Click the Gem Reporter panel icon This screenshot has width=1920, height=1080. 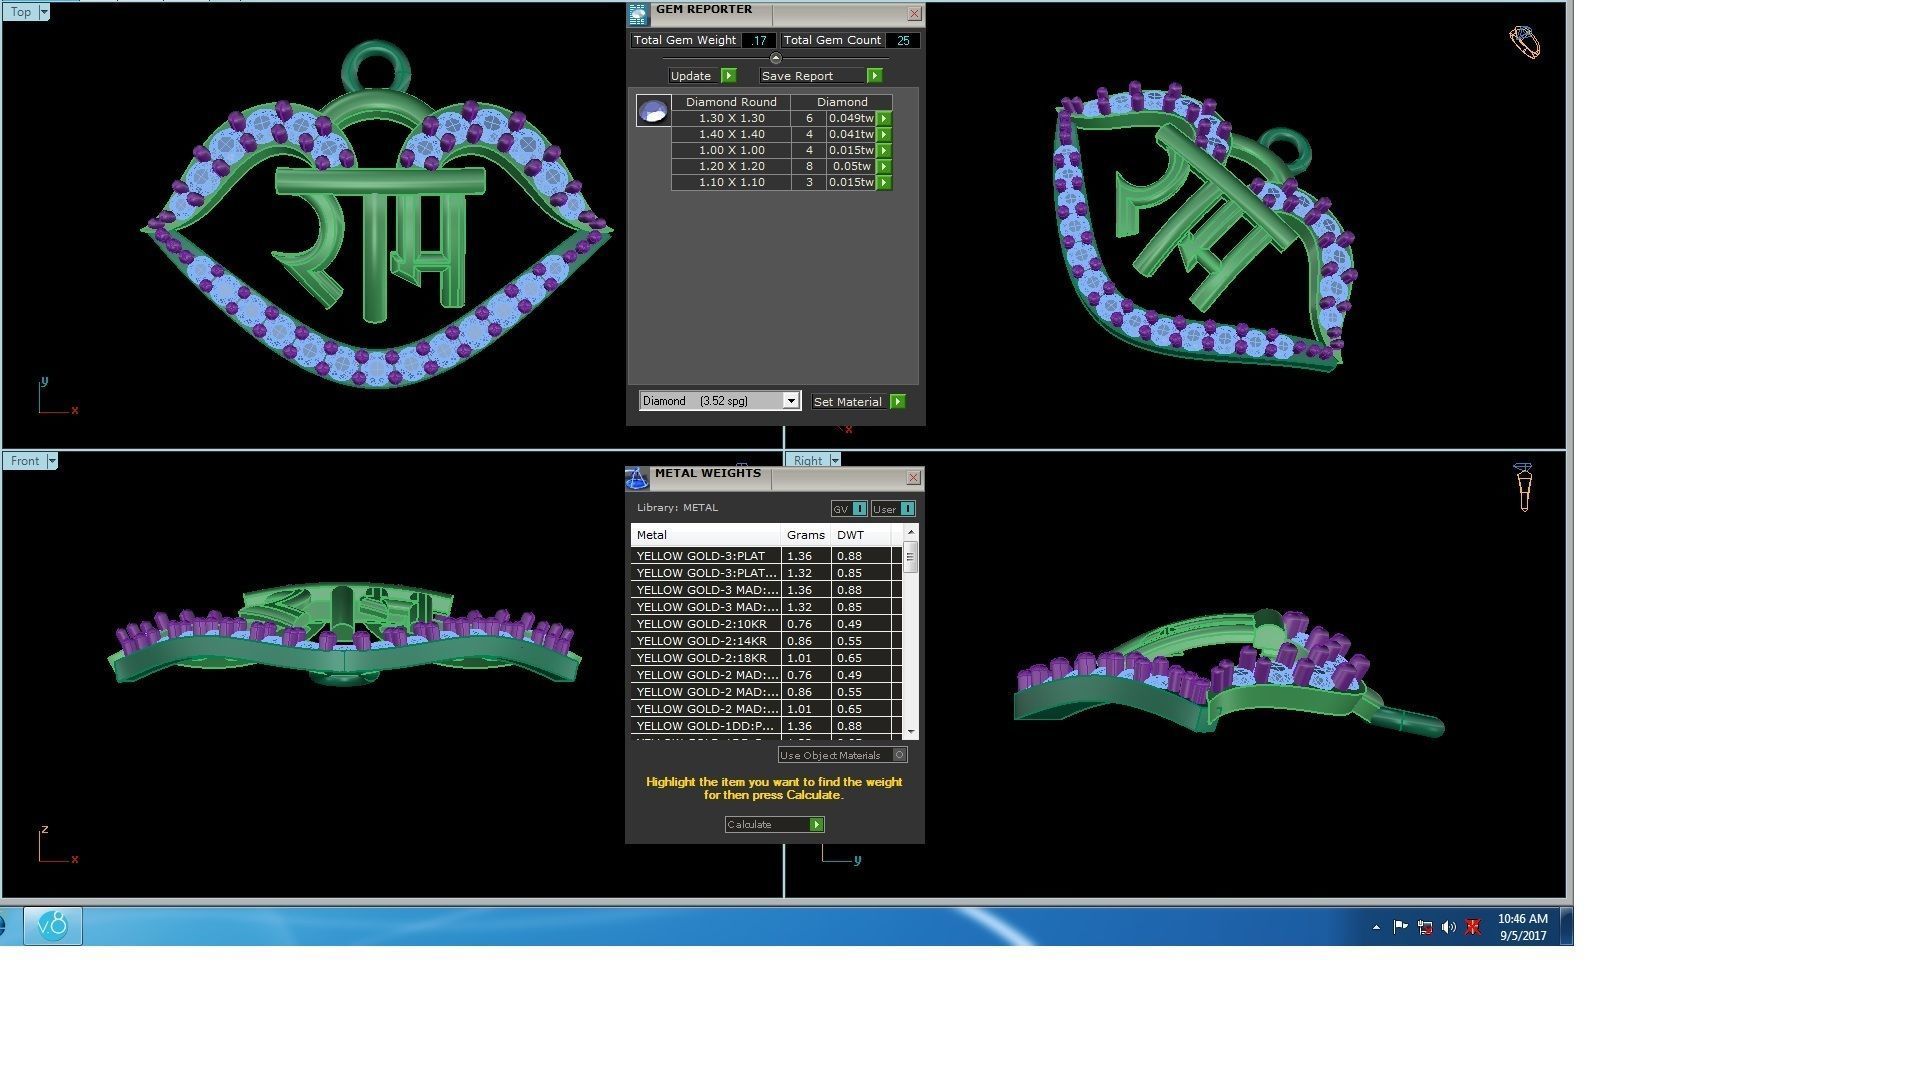click(638, 14)
